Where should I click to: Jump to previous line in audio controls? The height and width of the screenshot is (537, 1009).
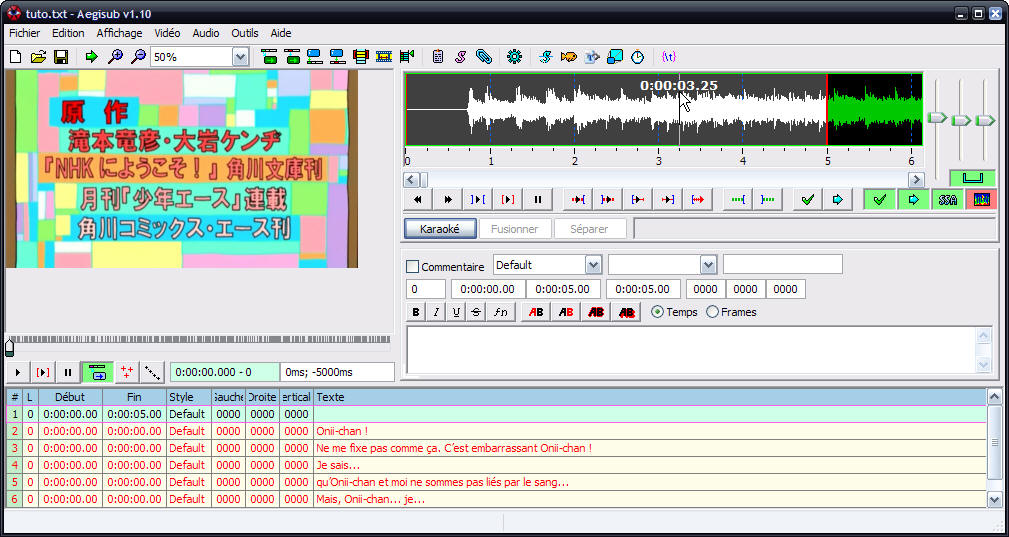pos(418,199)
